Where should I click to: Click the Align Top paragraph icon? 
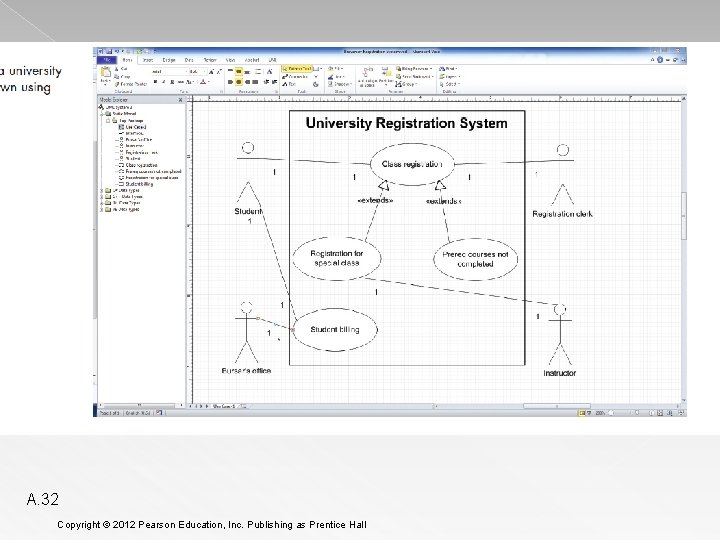pyautogui.click(x=230, y=71)
